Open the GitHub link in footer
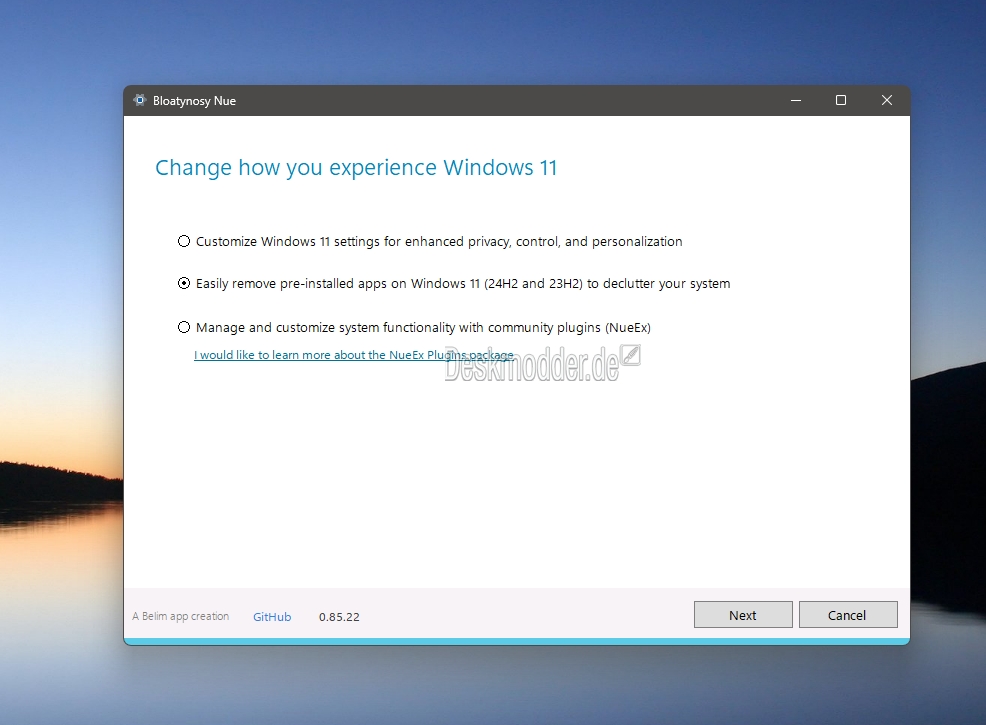The image size is (986, 725). click(x=272, y=617)
